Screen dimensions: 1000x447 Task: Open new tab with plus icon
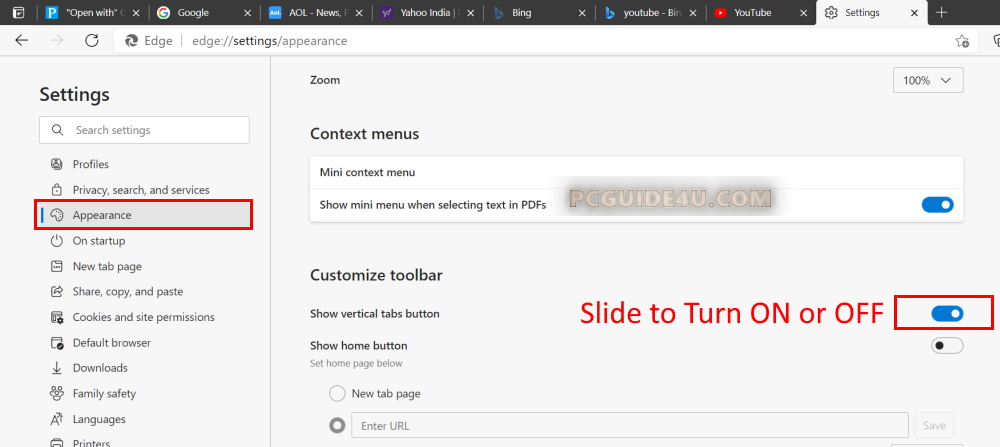941,13
